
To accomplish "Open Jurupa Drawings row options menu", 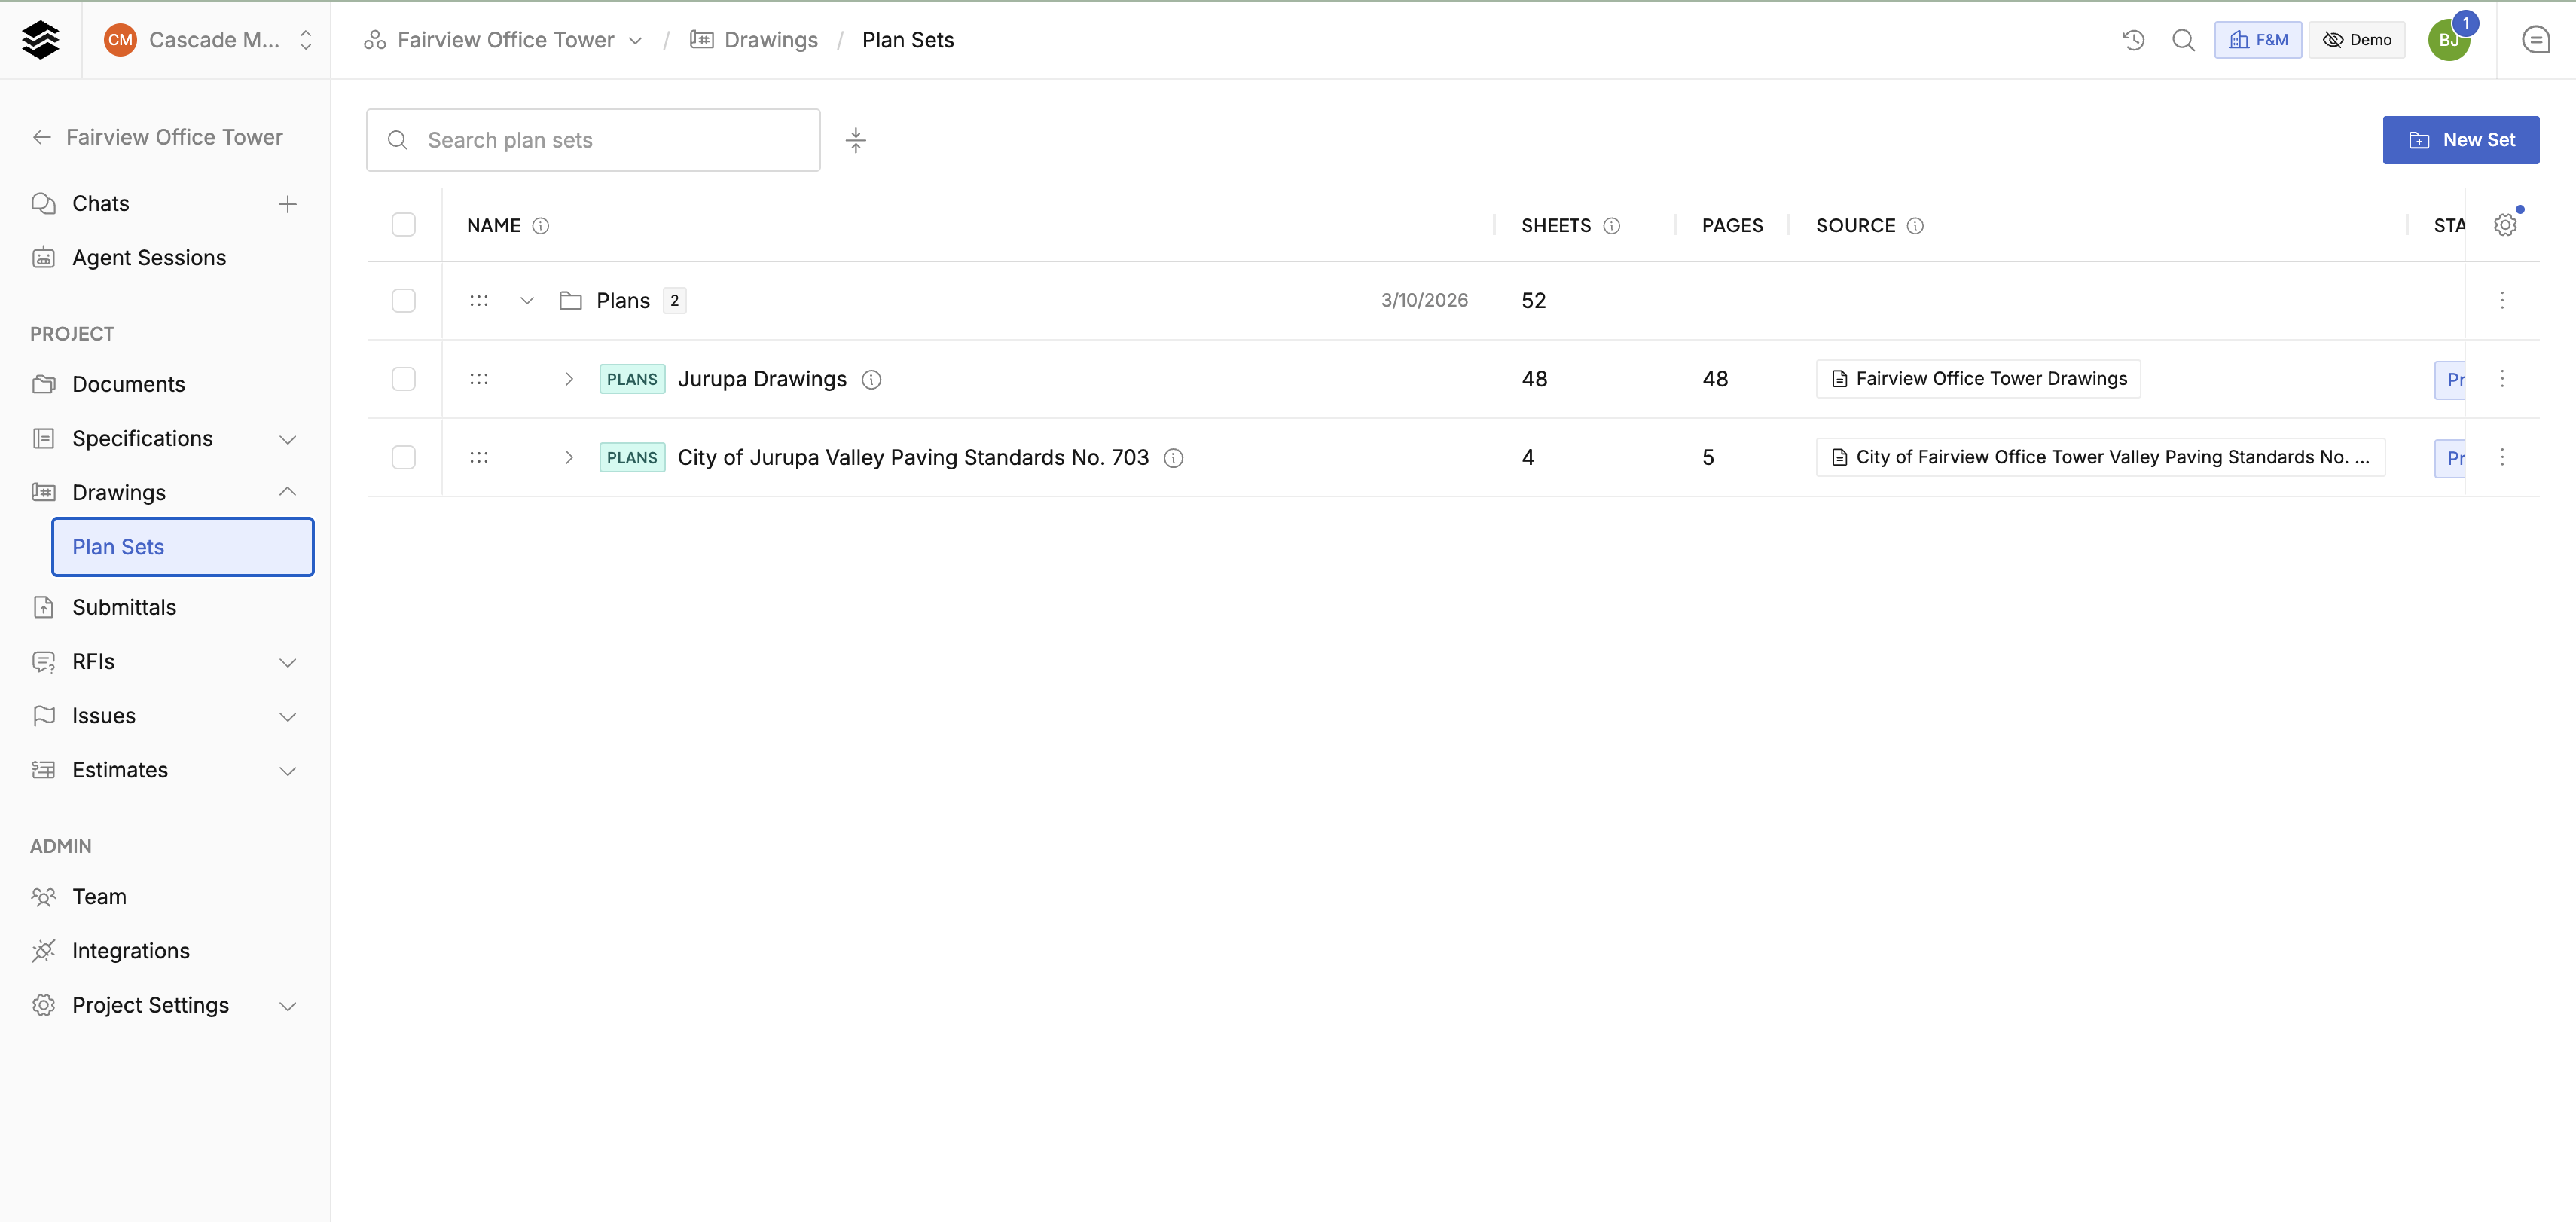I will (x=2502, y=379).
